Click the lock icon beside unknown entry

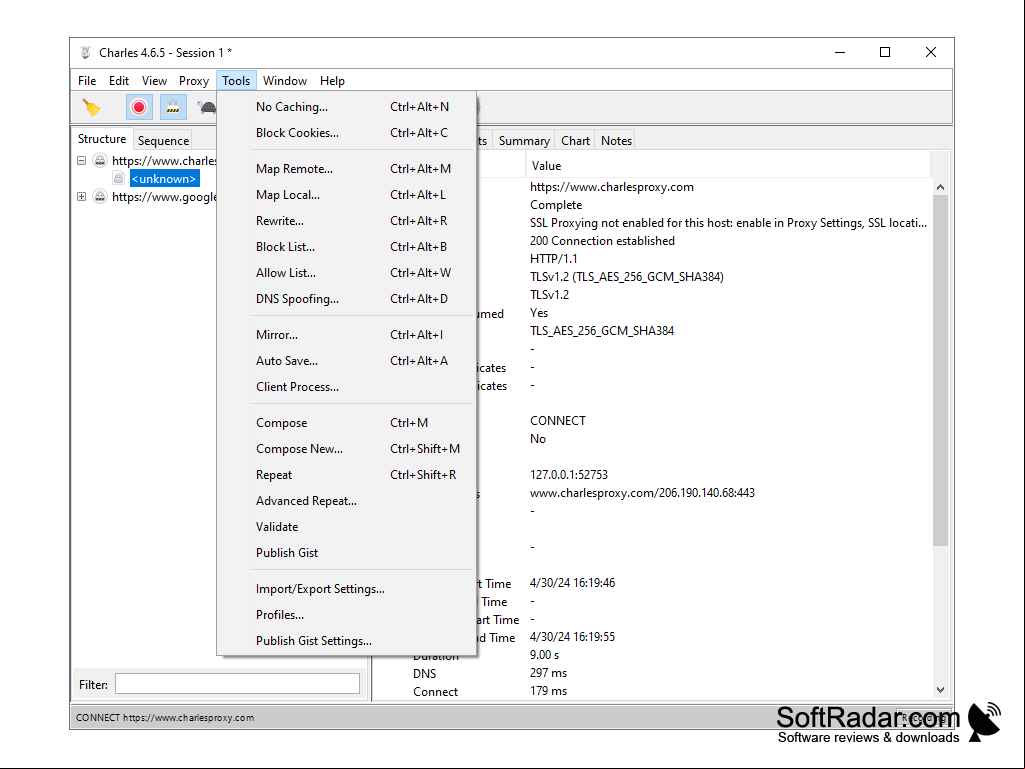coord(119,178)
